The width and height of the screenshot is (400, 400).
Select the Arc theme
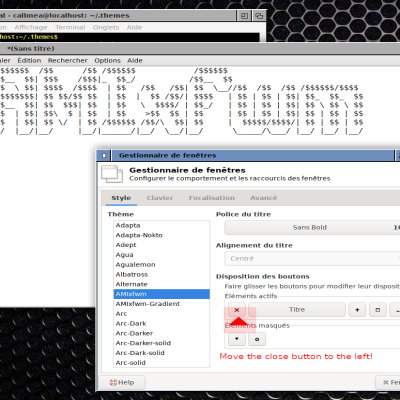point(161,314)
